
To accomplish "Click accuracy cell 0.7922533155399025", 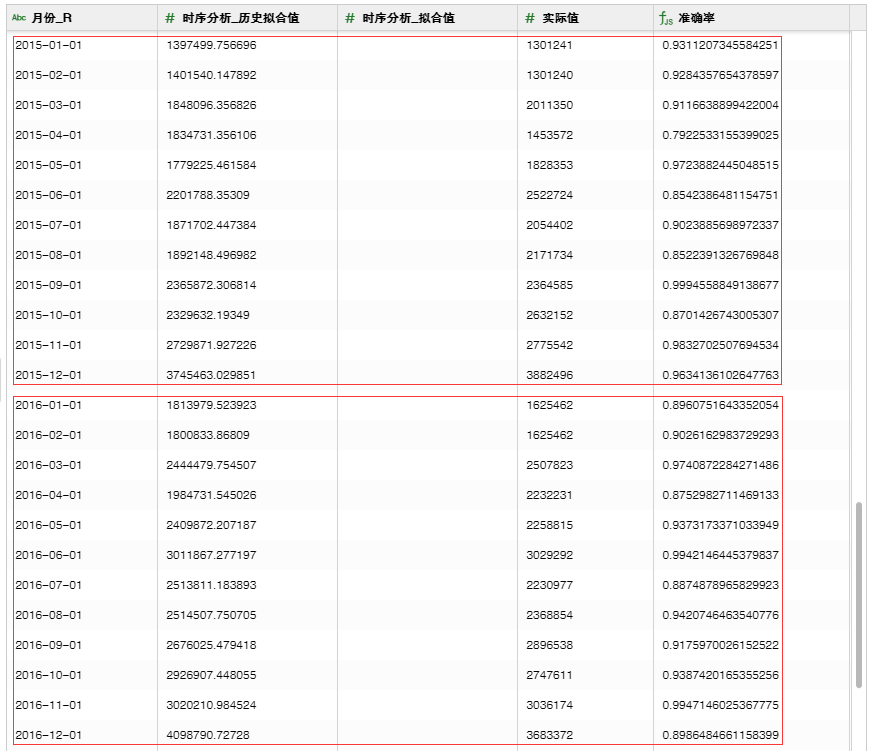I will pos(720,135).
